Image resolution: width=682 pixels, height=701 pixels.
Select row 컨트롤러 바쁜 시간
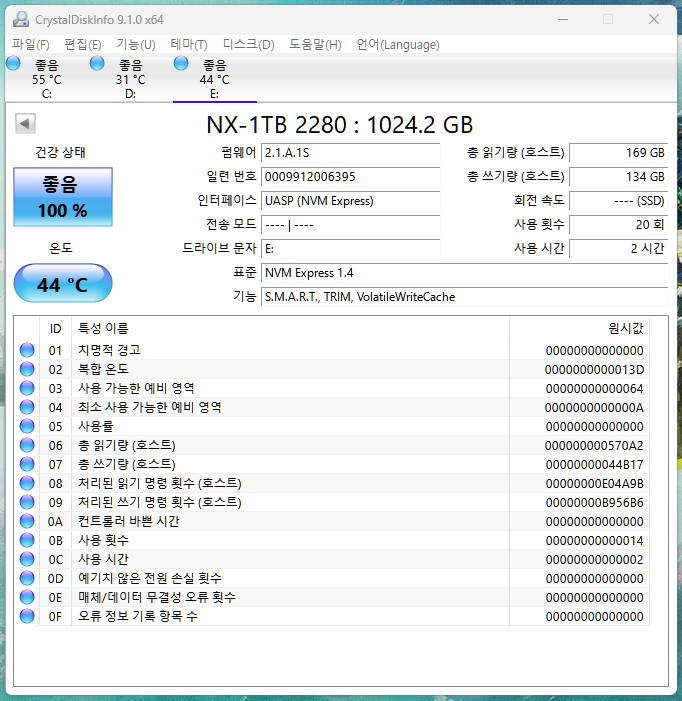click(x=332, y=521)
